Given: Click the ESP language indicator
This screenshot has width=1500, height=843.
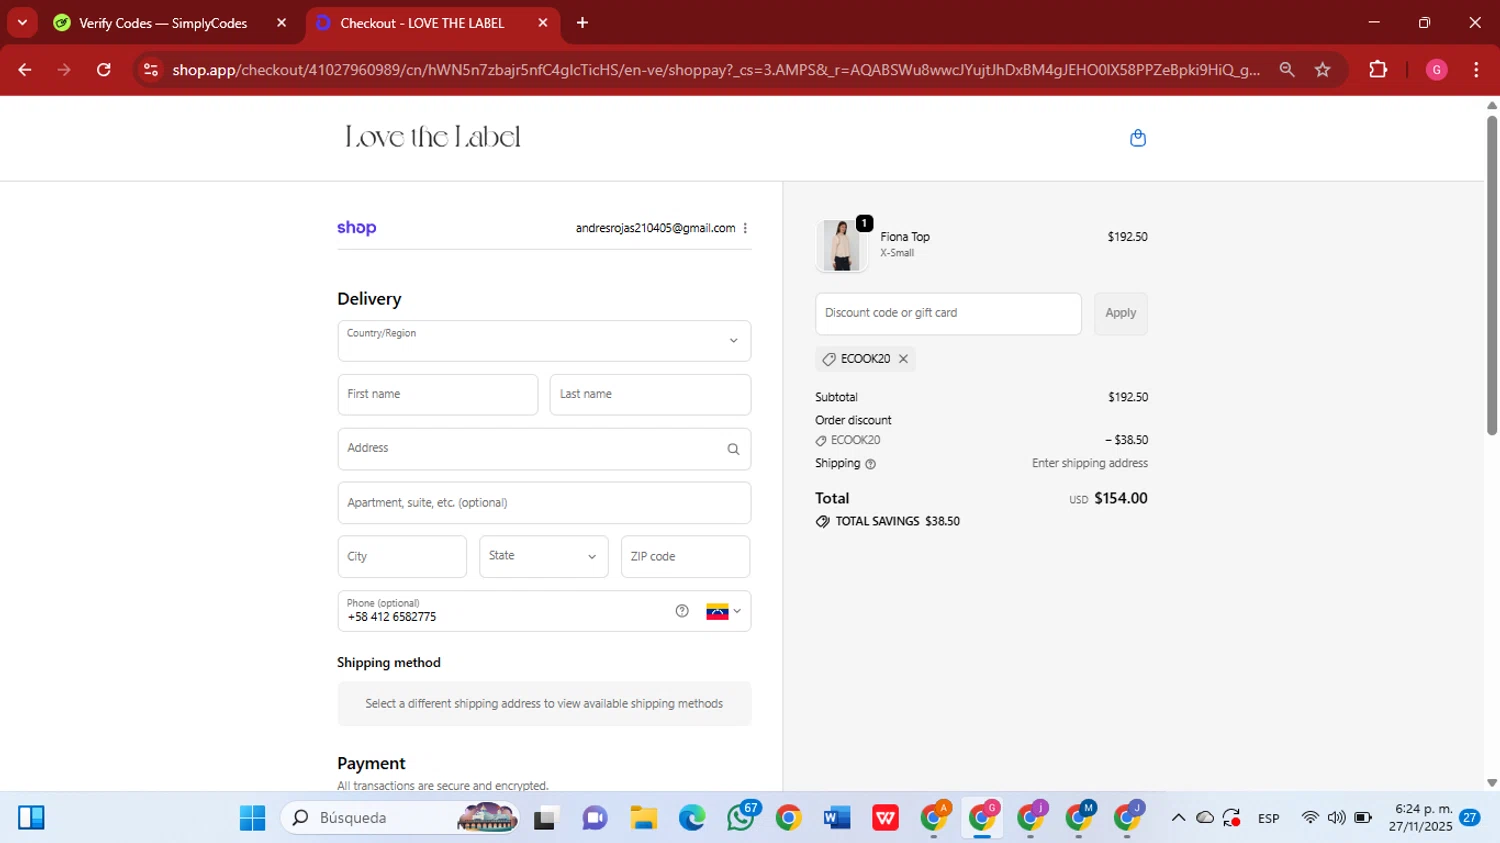Looking at the screenshot, I should click(x=1269, y=818).
